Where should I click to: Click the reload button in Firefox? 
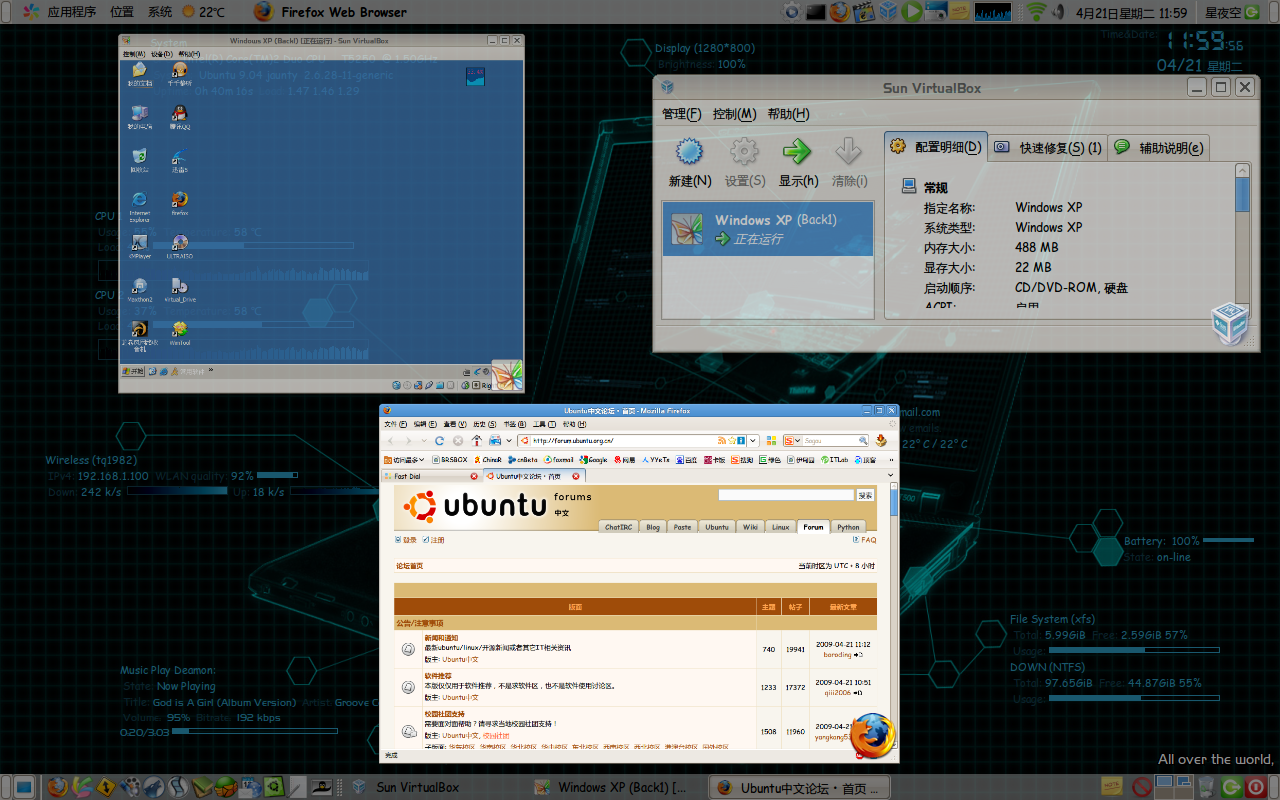pyautogui.click(x=440, y=441)
